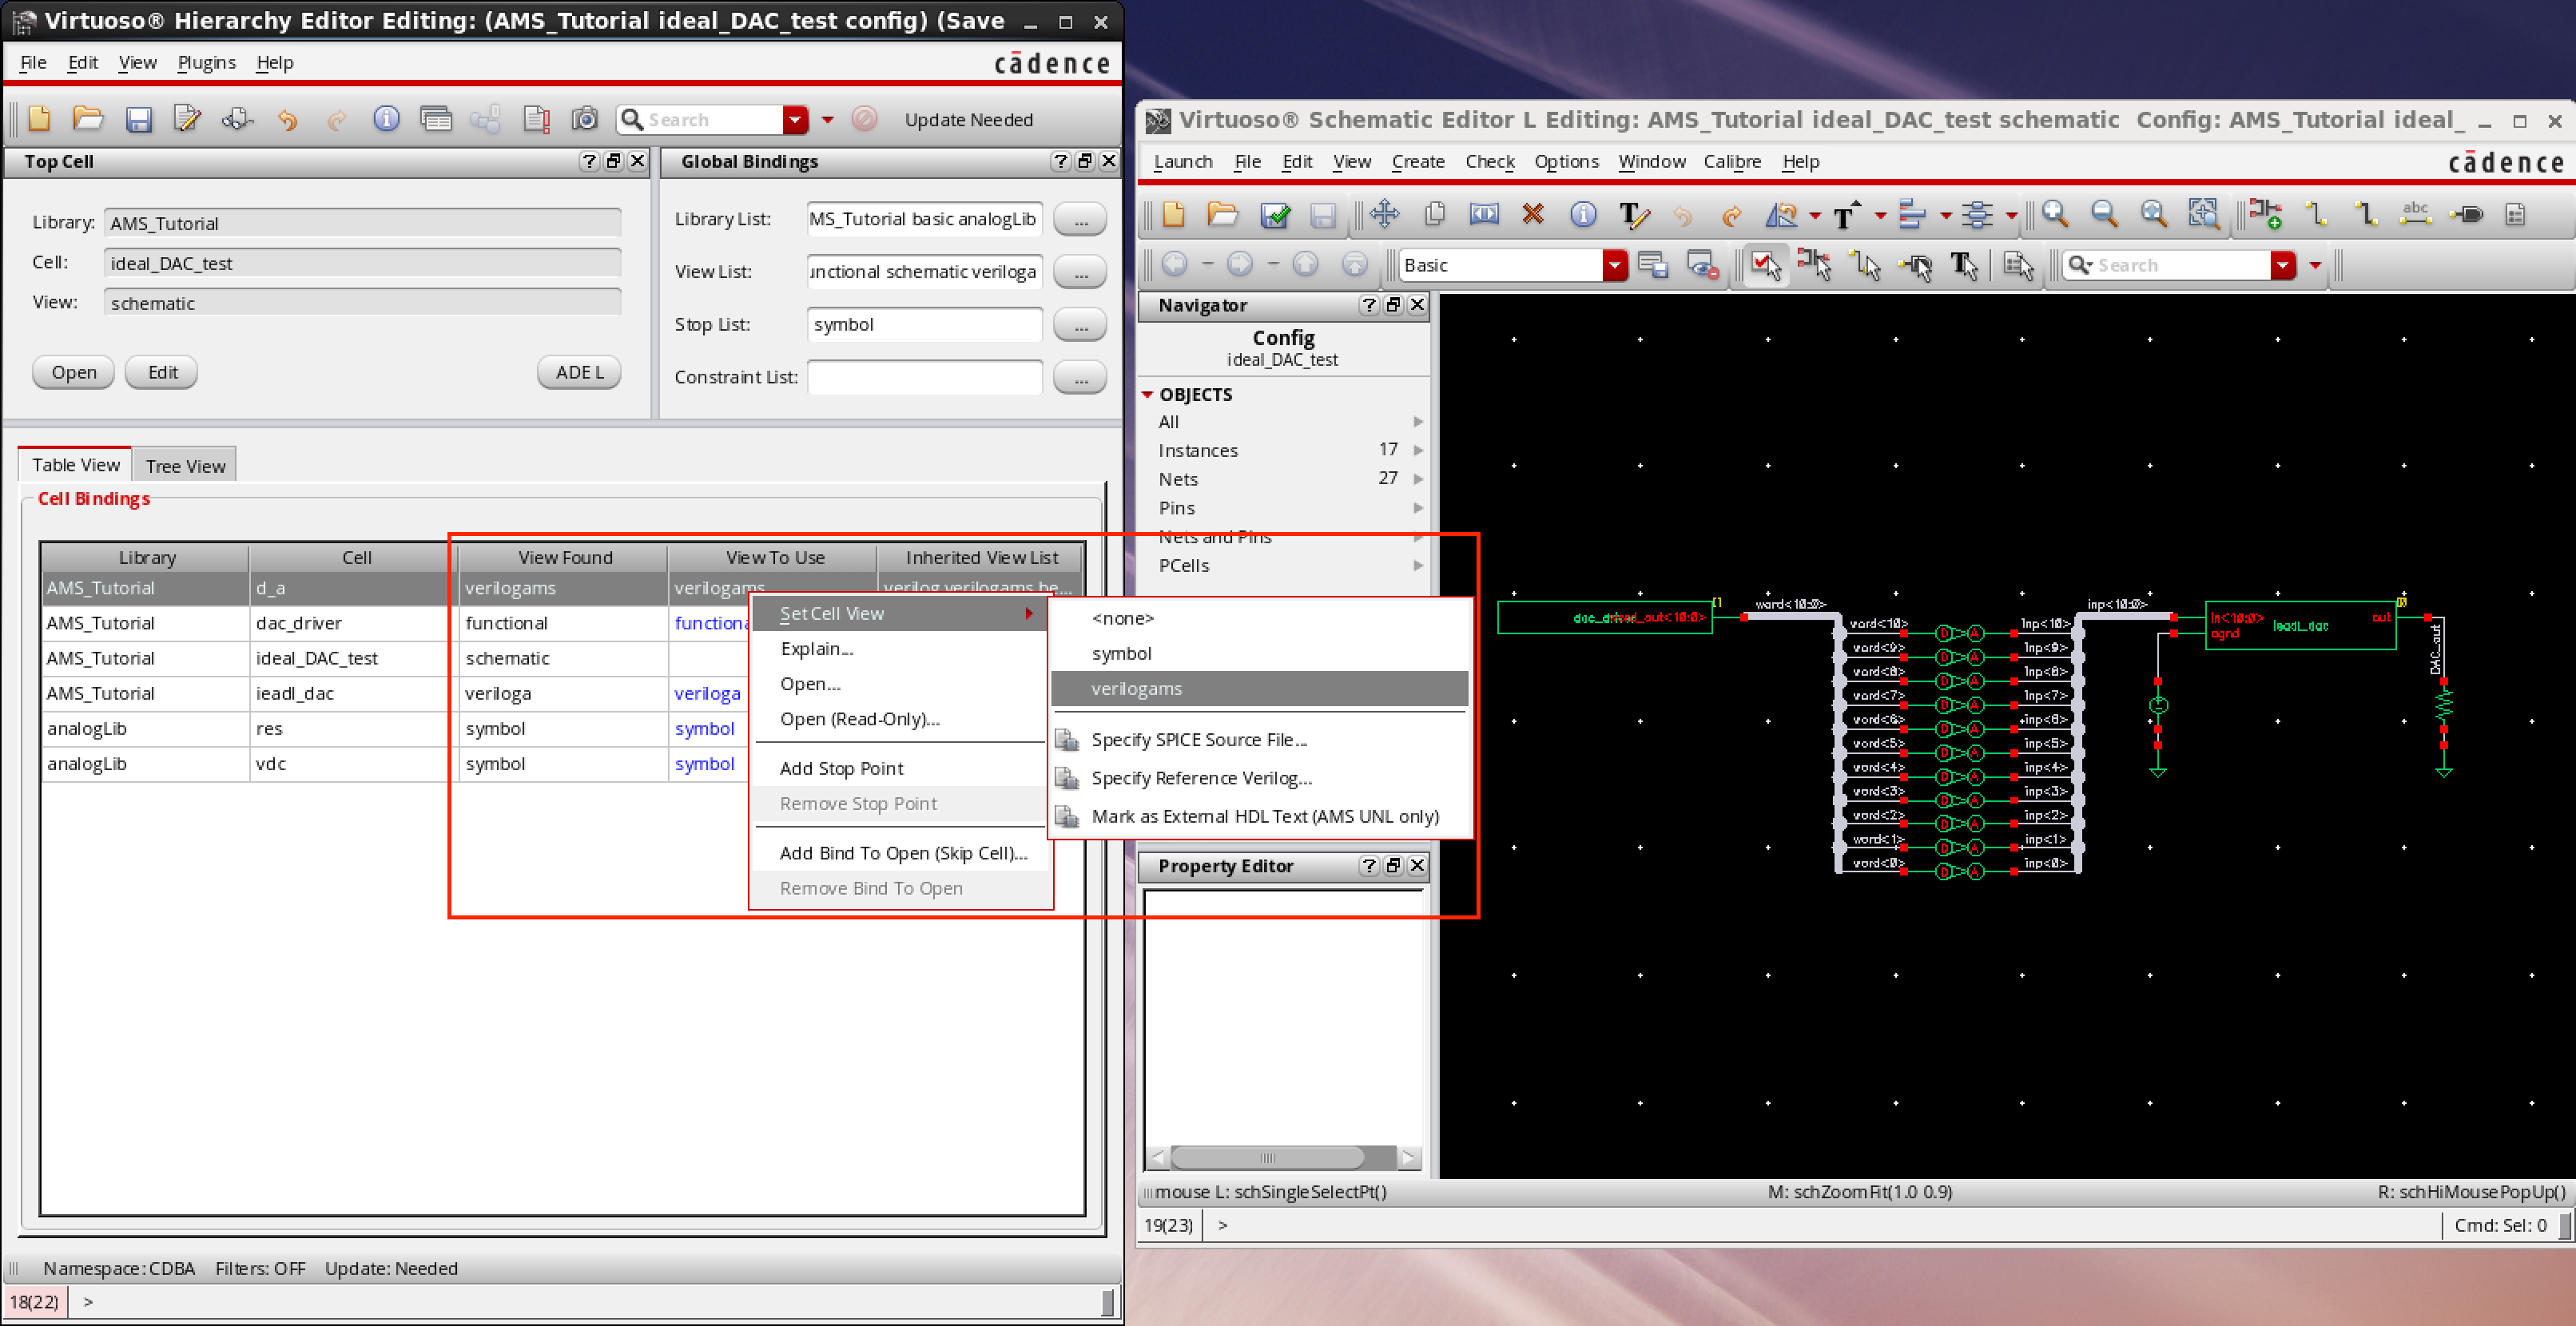This screenshot has width=2576, height=1326.
Task: Open Schematic Editor search field dropdown arrow
Action: 2282,265
